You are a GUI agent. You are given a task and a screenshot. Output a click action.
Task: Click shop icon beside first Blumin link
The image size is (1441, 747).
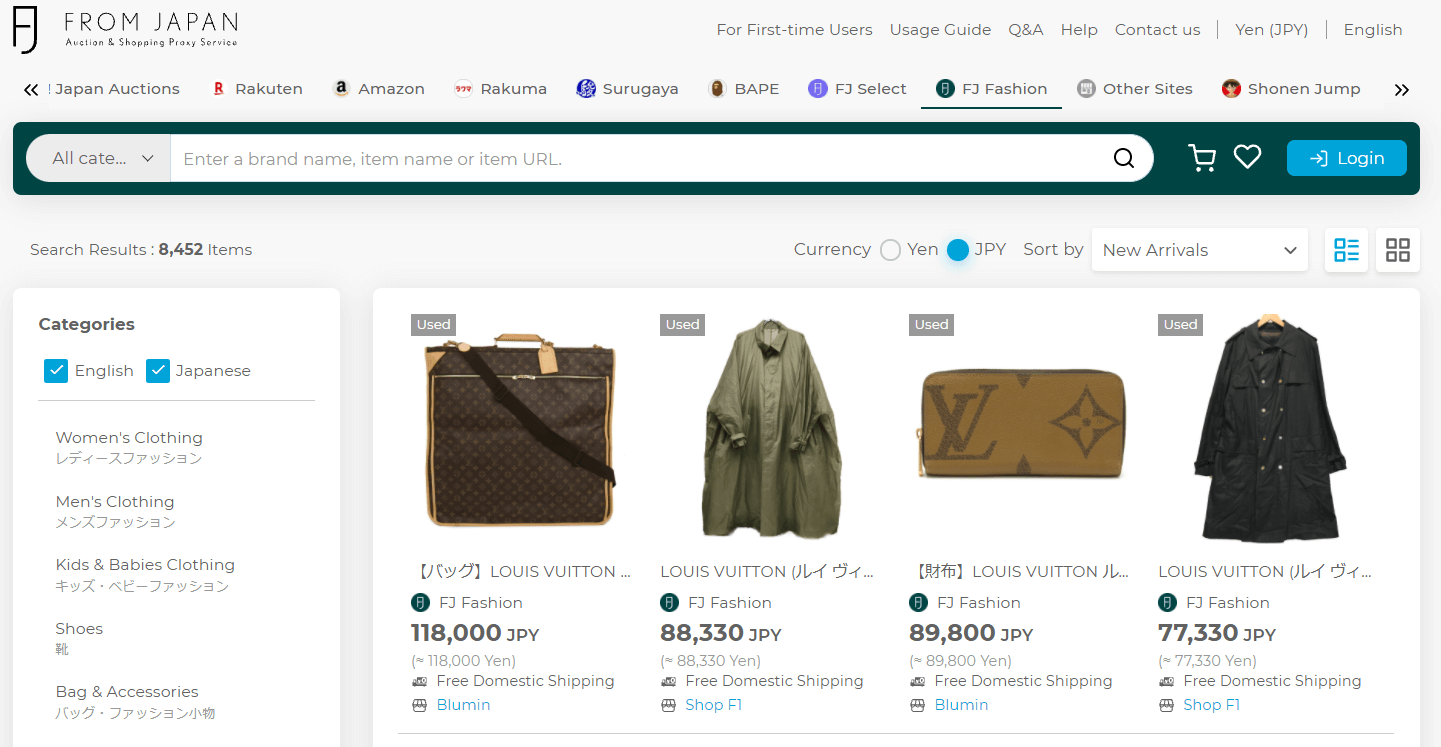419,705
